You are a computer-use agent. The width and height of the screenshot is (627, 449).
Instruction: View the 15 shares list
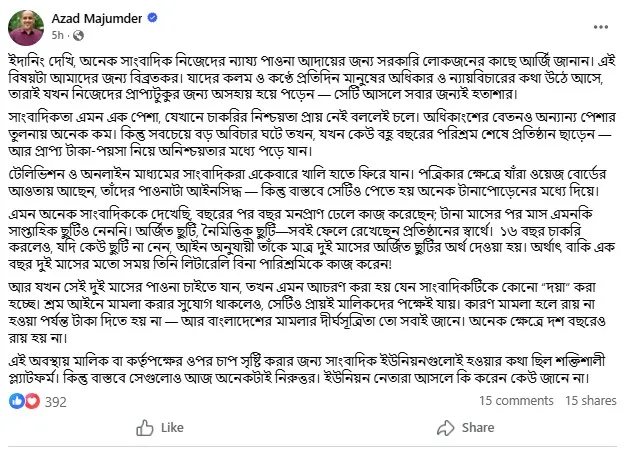pyautogui.click(x=591, y=401)
